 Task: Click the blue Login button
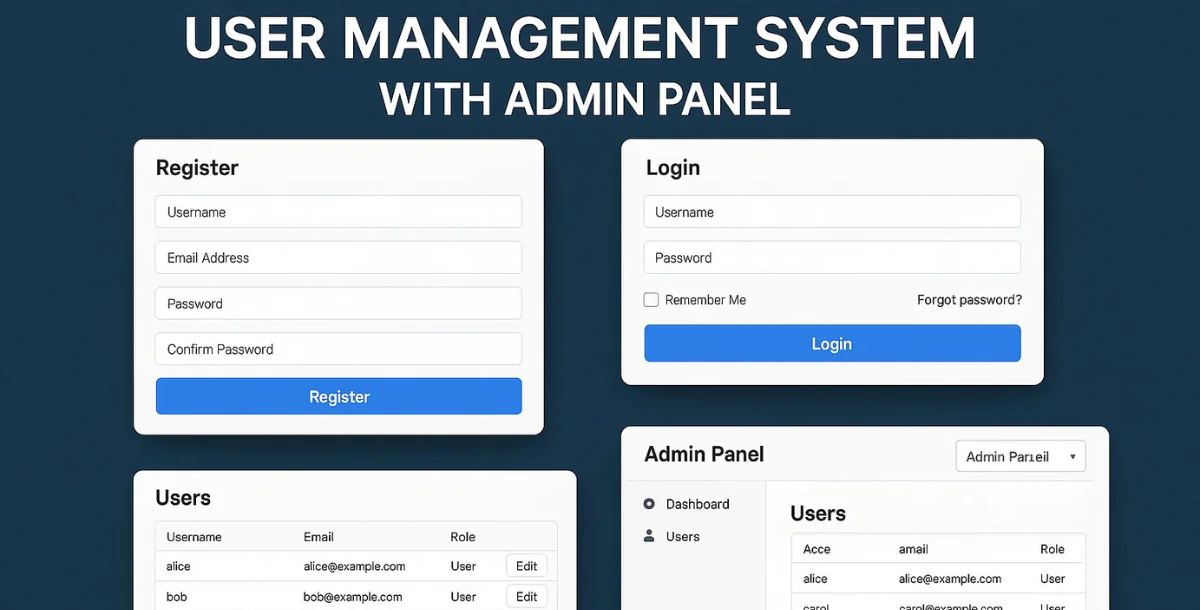pos(832,343)
